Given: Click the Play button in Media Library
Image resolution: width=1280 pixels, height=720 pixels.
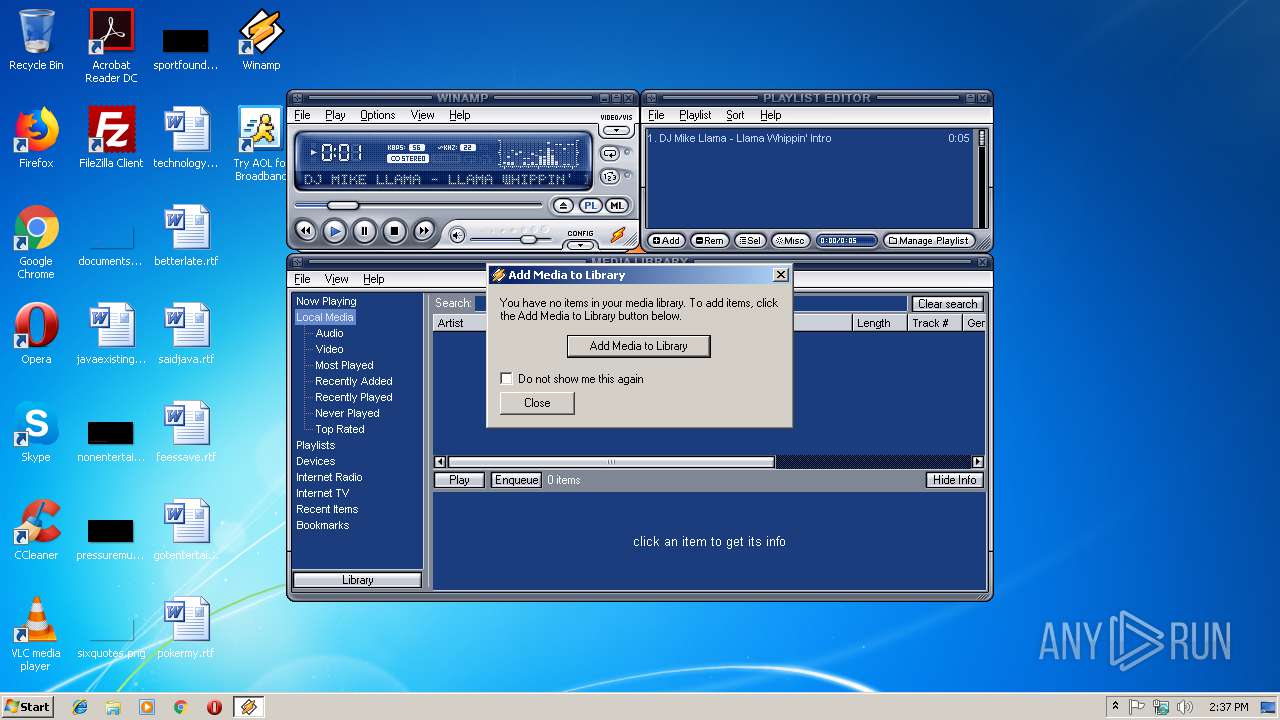Looking at the screenshot, I should pyautogui.click(x=459, y=480).
